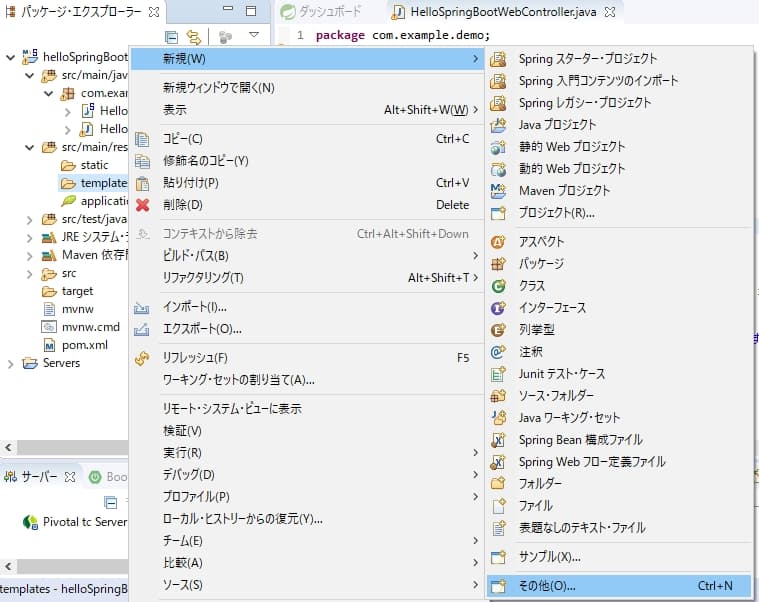This screenshot has height=602, width=759.
Task: Create new アスペクト
Action: 618,241
